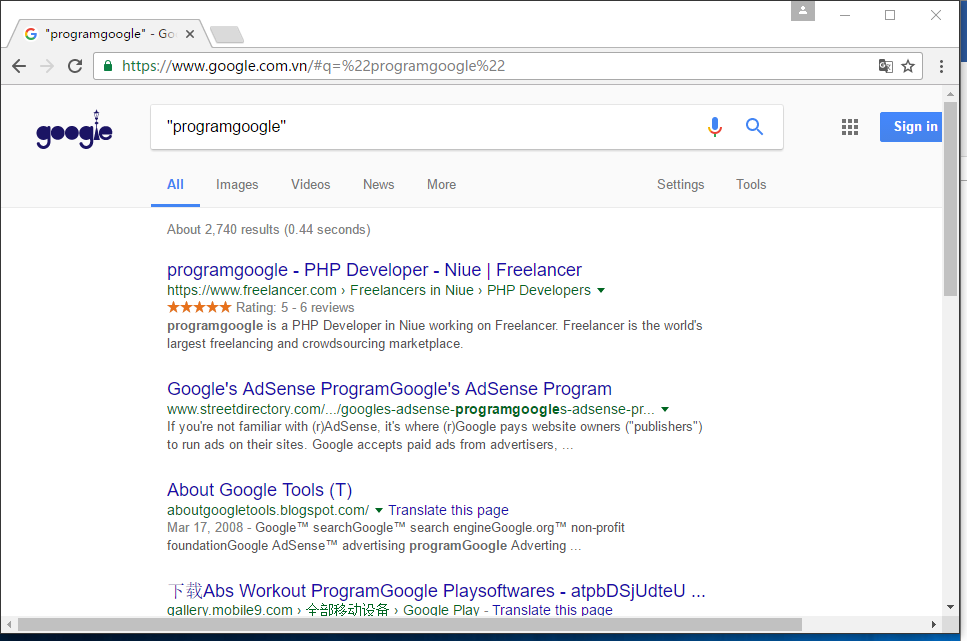
Task: Click the horizontal scrollbar right arrow
Action: (934, 624)
